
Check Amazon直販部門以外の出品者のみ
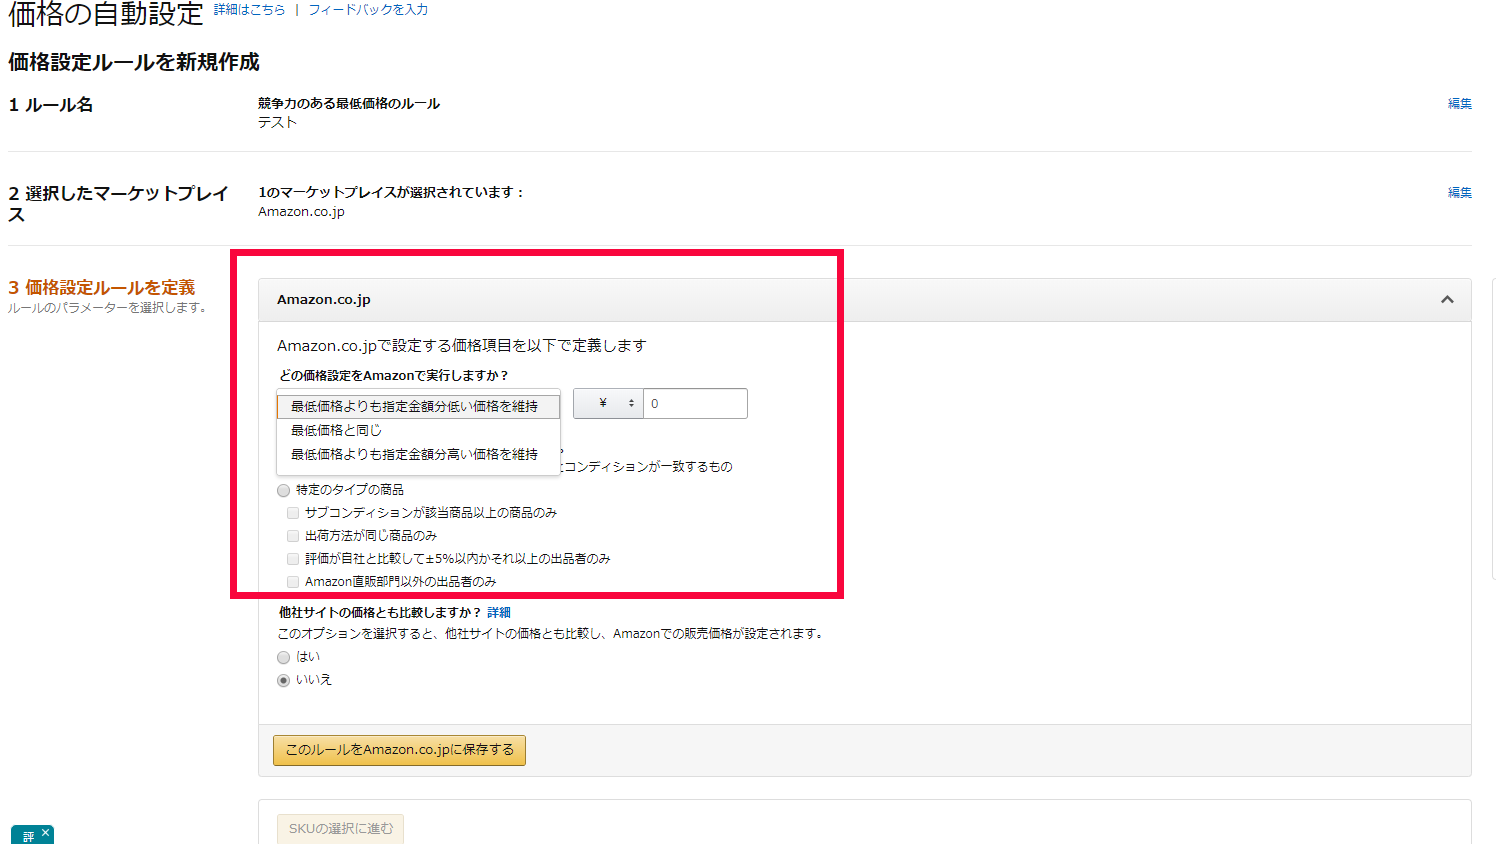pos(293,582)
